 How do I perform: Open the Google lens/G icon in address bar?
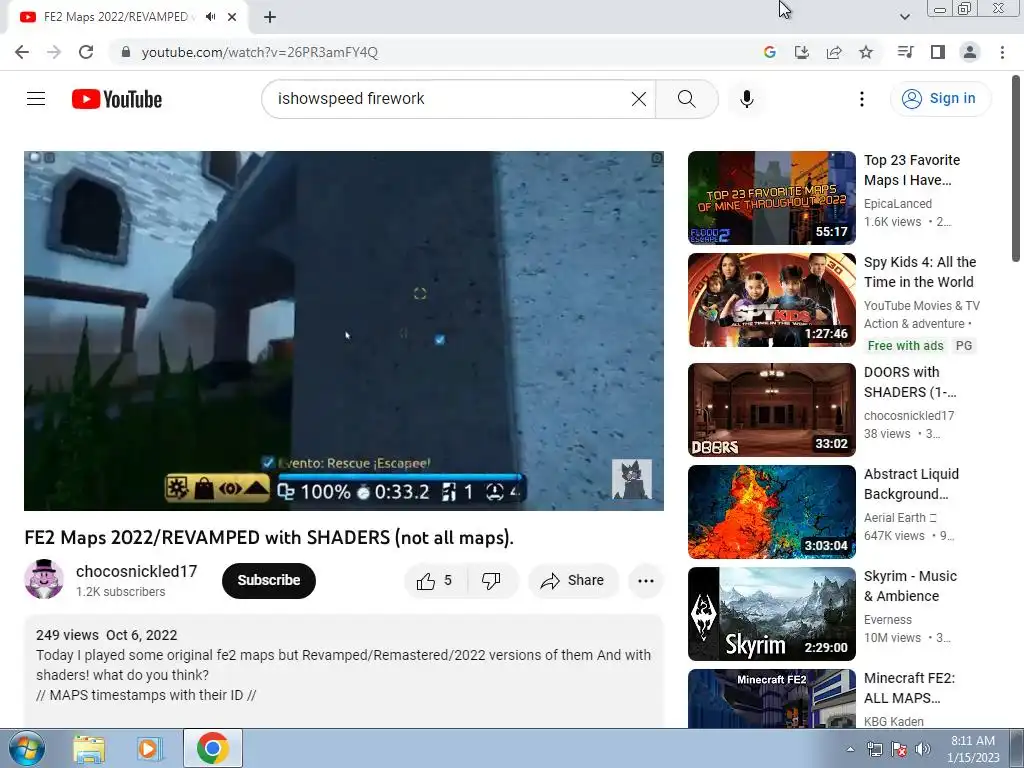tap(769, 52)
